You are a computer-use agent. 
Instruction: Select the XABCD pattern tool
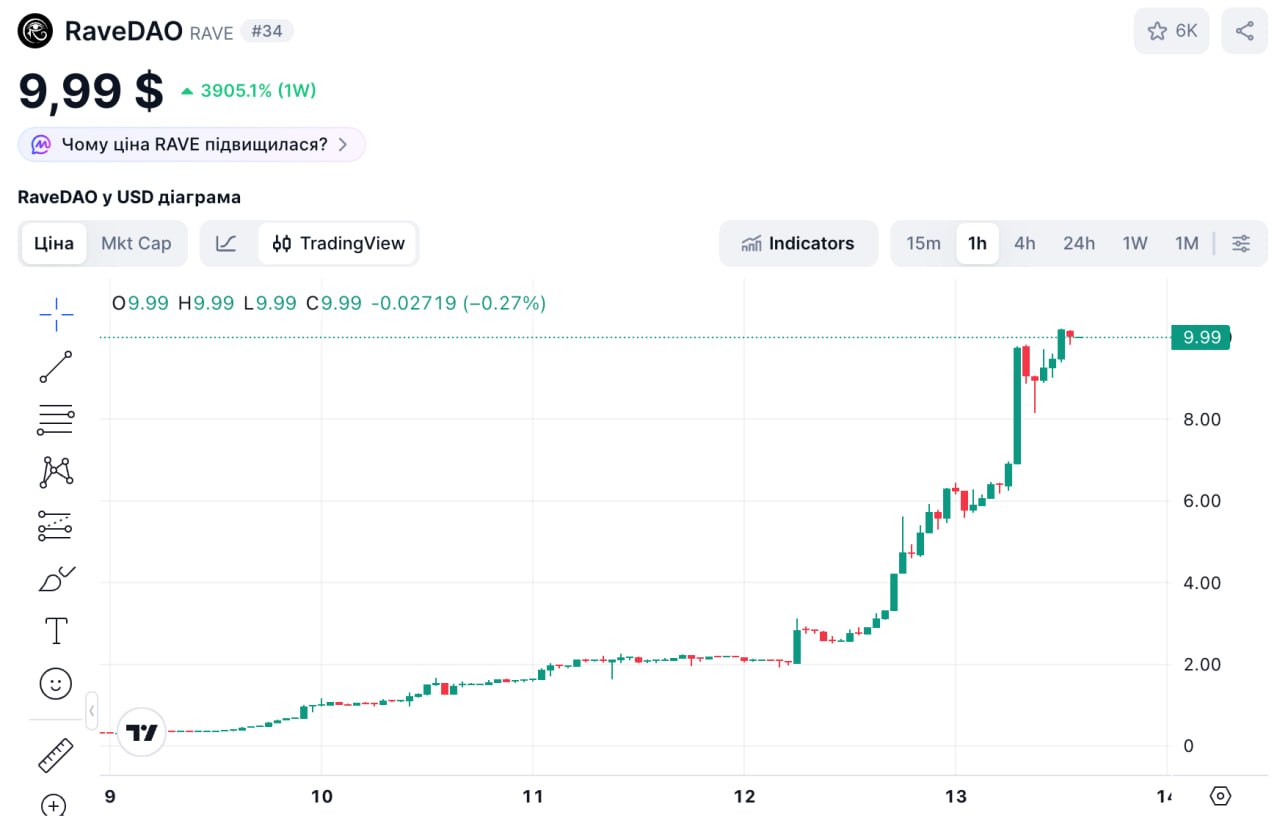56,472
